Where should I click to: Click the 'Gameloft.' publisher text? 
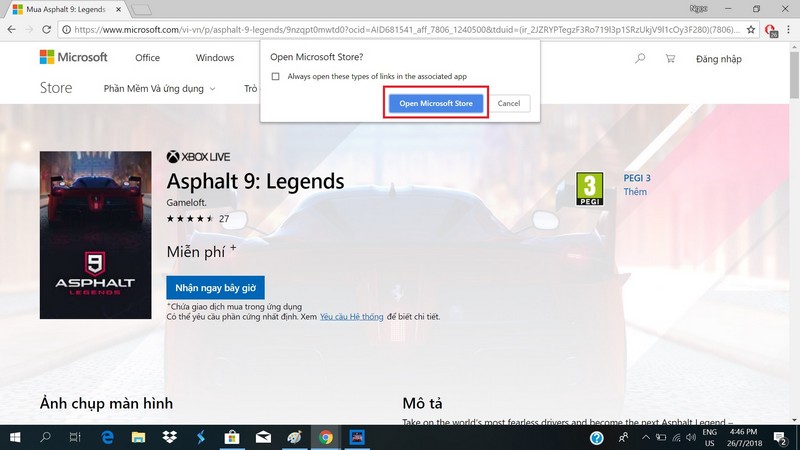tap(186, 203)
